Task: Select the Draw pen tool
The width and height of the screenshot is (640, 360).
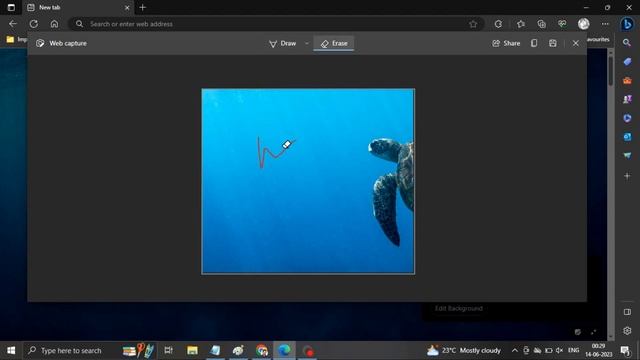Action: coord(282,43)
